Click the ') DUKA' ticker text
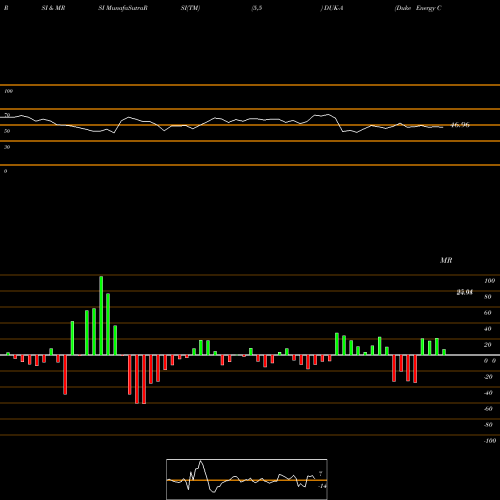500x500 pixels. 332,8
